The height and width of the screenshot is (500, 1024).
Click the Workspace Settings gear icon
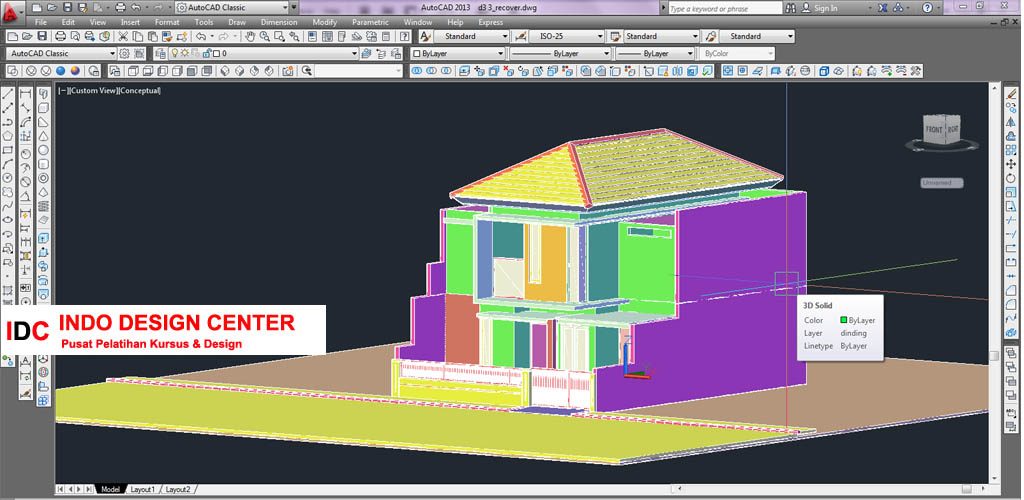pyautogui.click(x=124, y=54)
